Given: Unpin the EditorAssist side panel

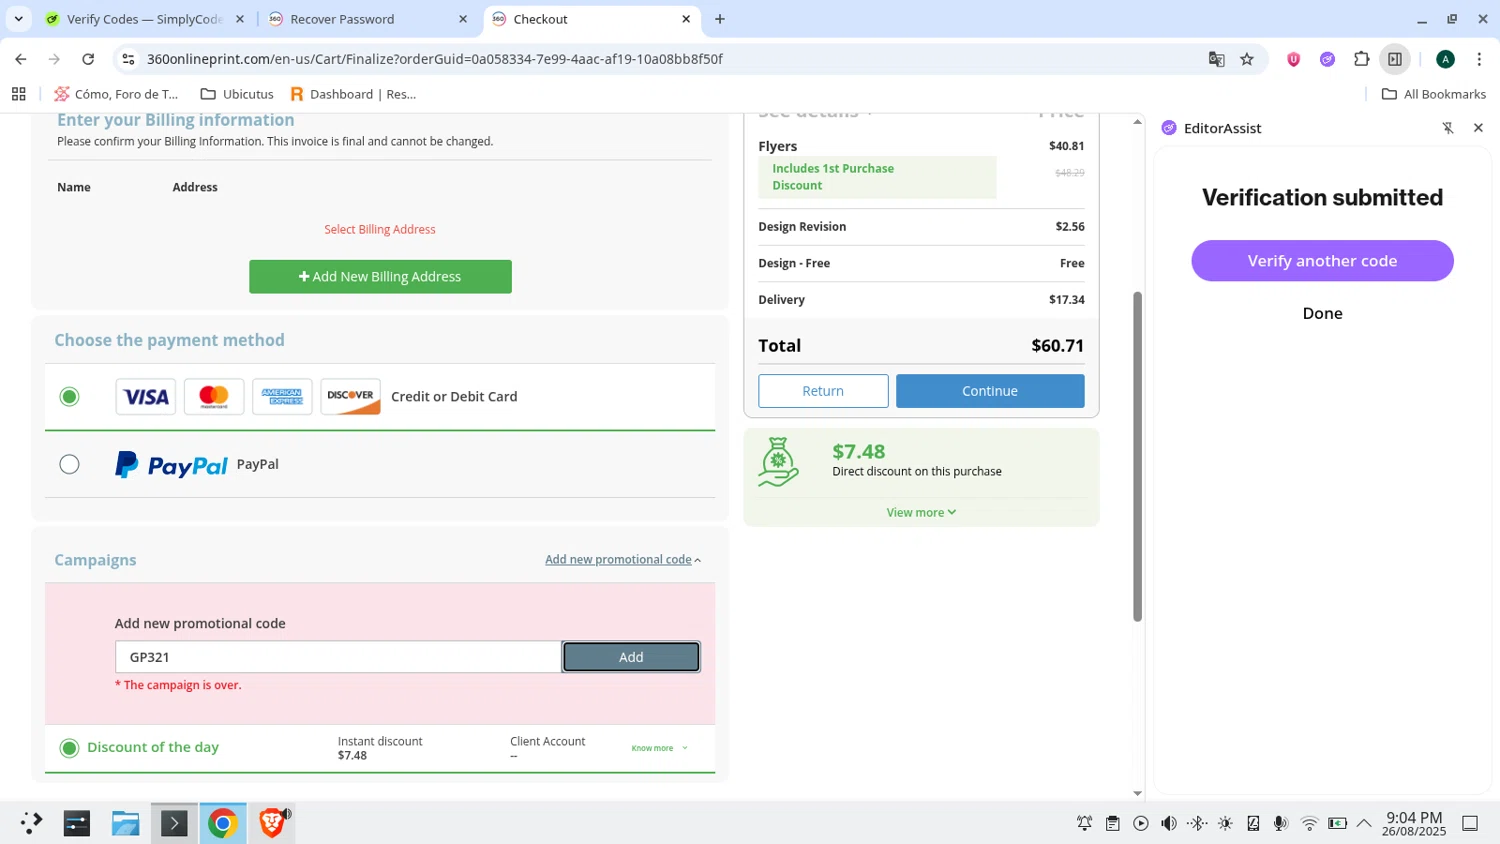Looking at the screenshot, I should click(1448, 128).
